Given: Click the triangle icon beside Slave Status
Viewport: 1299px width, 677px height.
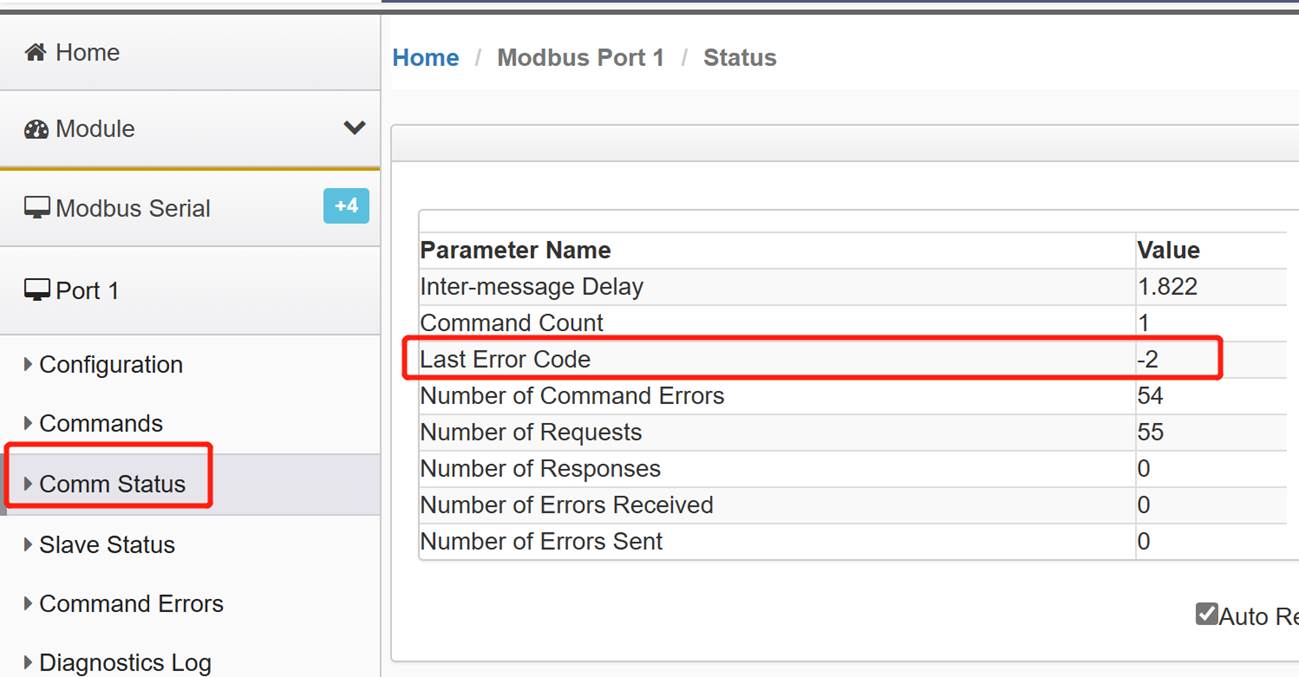Looking at the screenshot, I should 28,545.
